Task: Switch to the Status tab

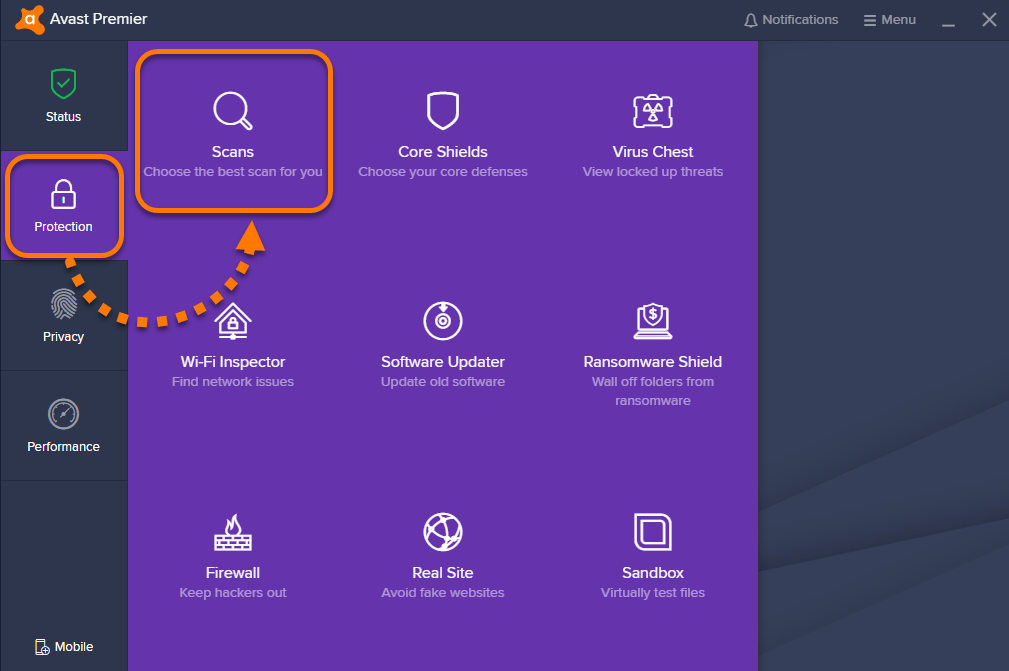Action: (64, 96)
